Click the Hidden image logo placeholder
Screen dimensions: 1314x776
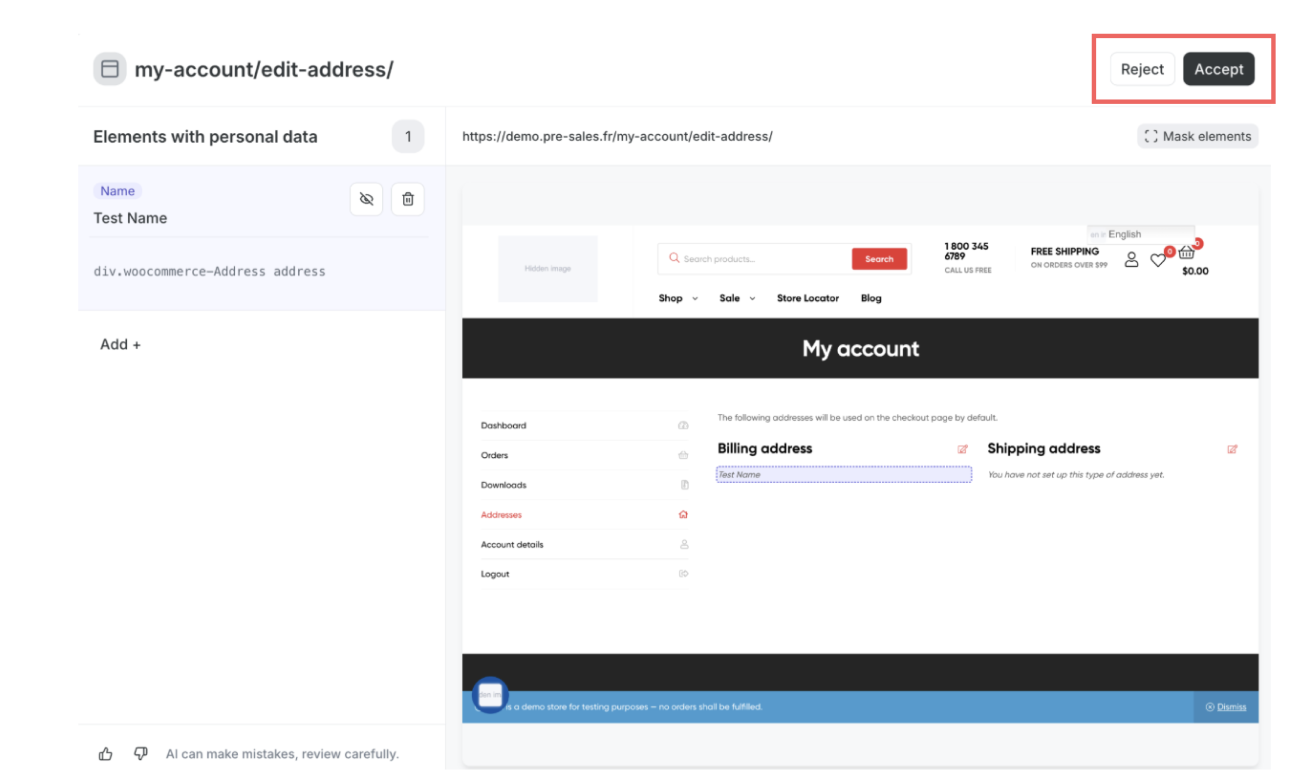[x=548, y=268]
